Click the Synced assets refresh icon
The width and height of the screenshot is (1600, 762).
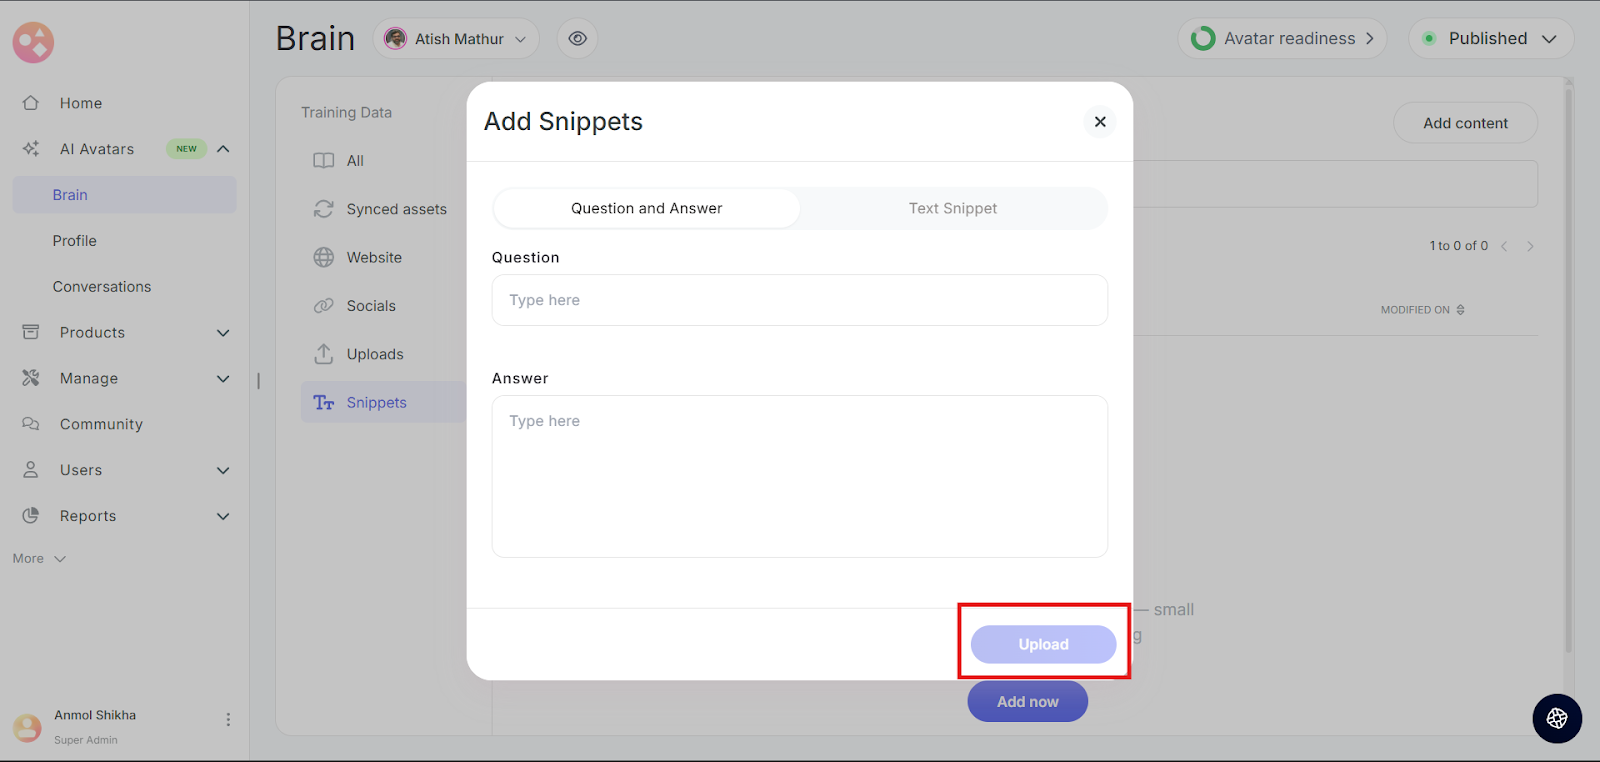click(x=324, y=209)
